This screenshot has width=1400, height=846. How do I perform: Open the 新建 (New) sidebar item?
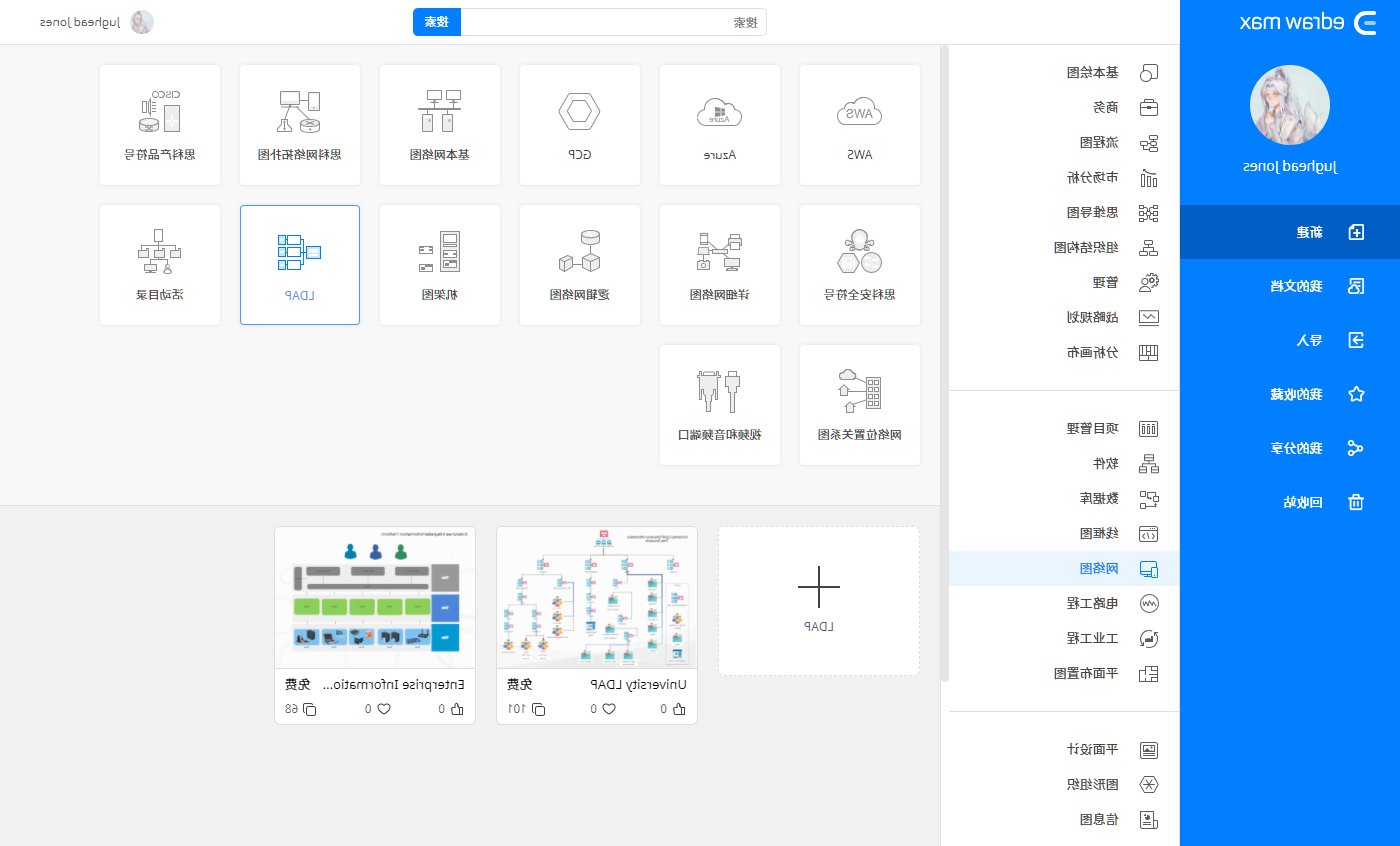tap(1290, 232)
